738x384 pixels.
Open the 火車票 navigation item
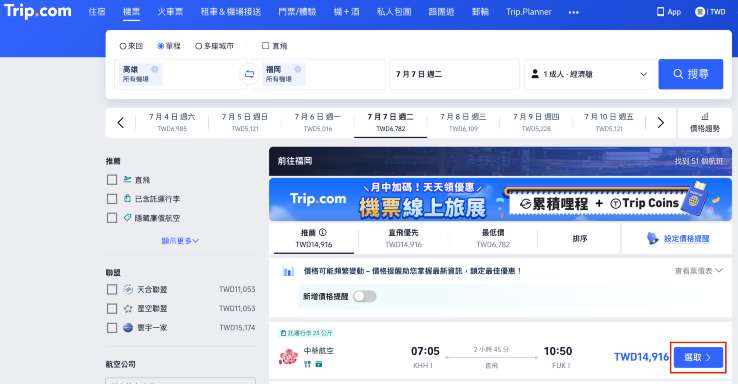[170, 12]
